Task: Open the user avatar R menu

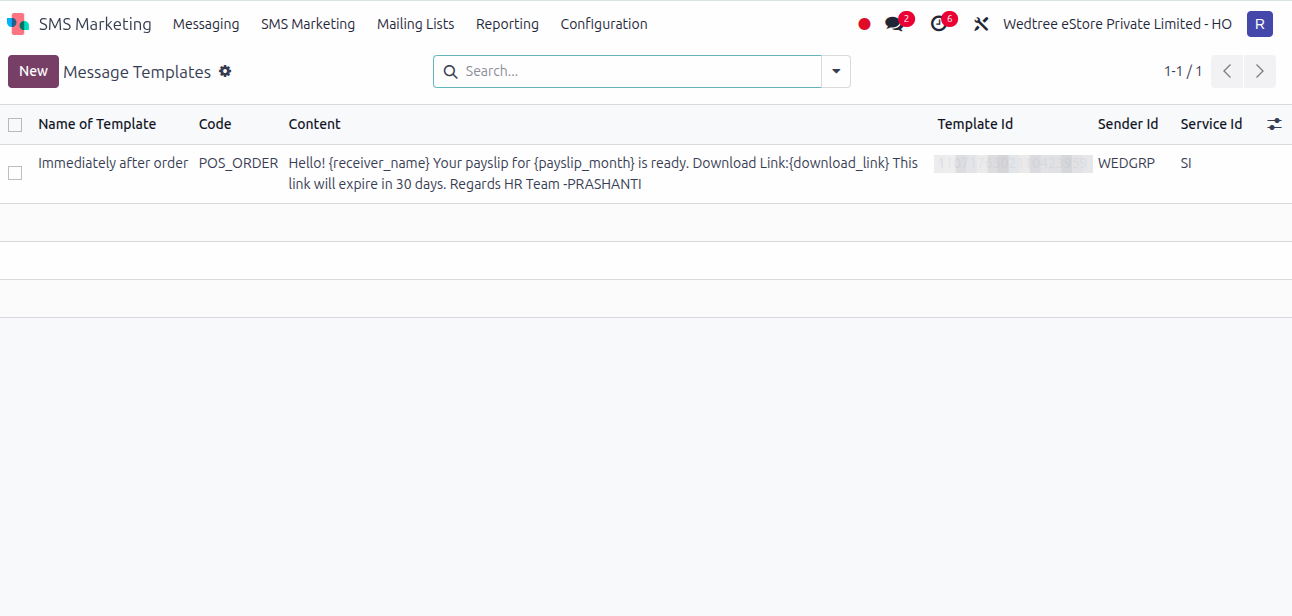Action: pos(1259,24)
